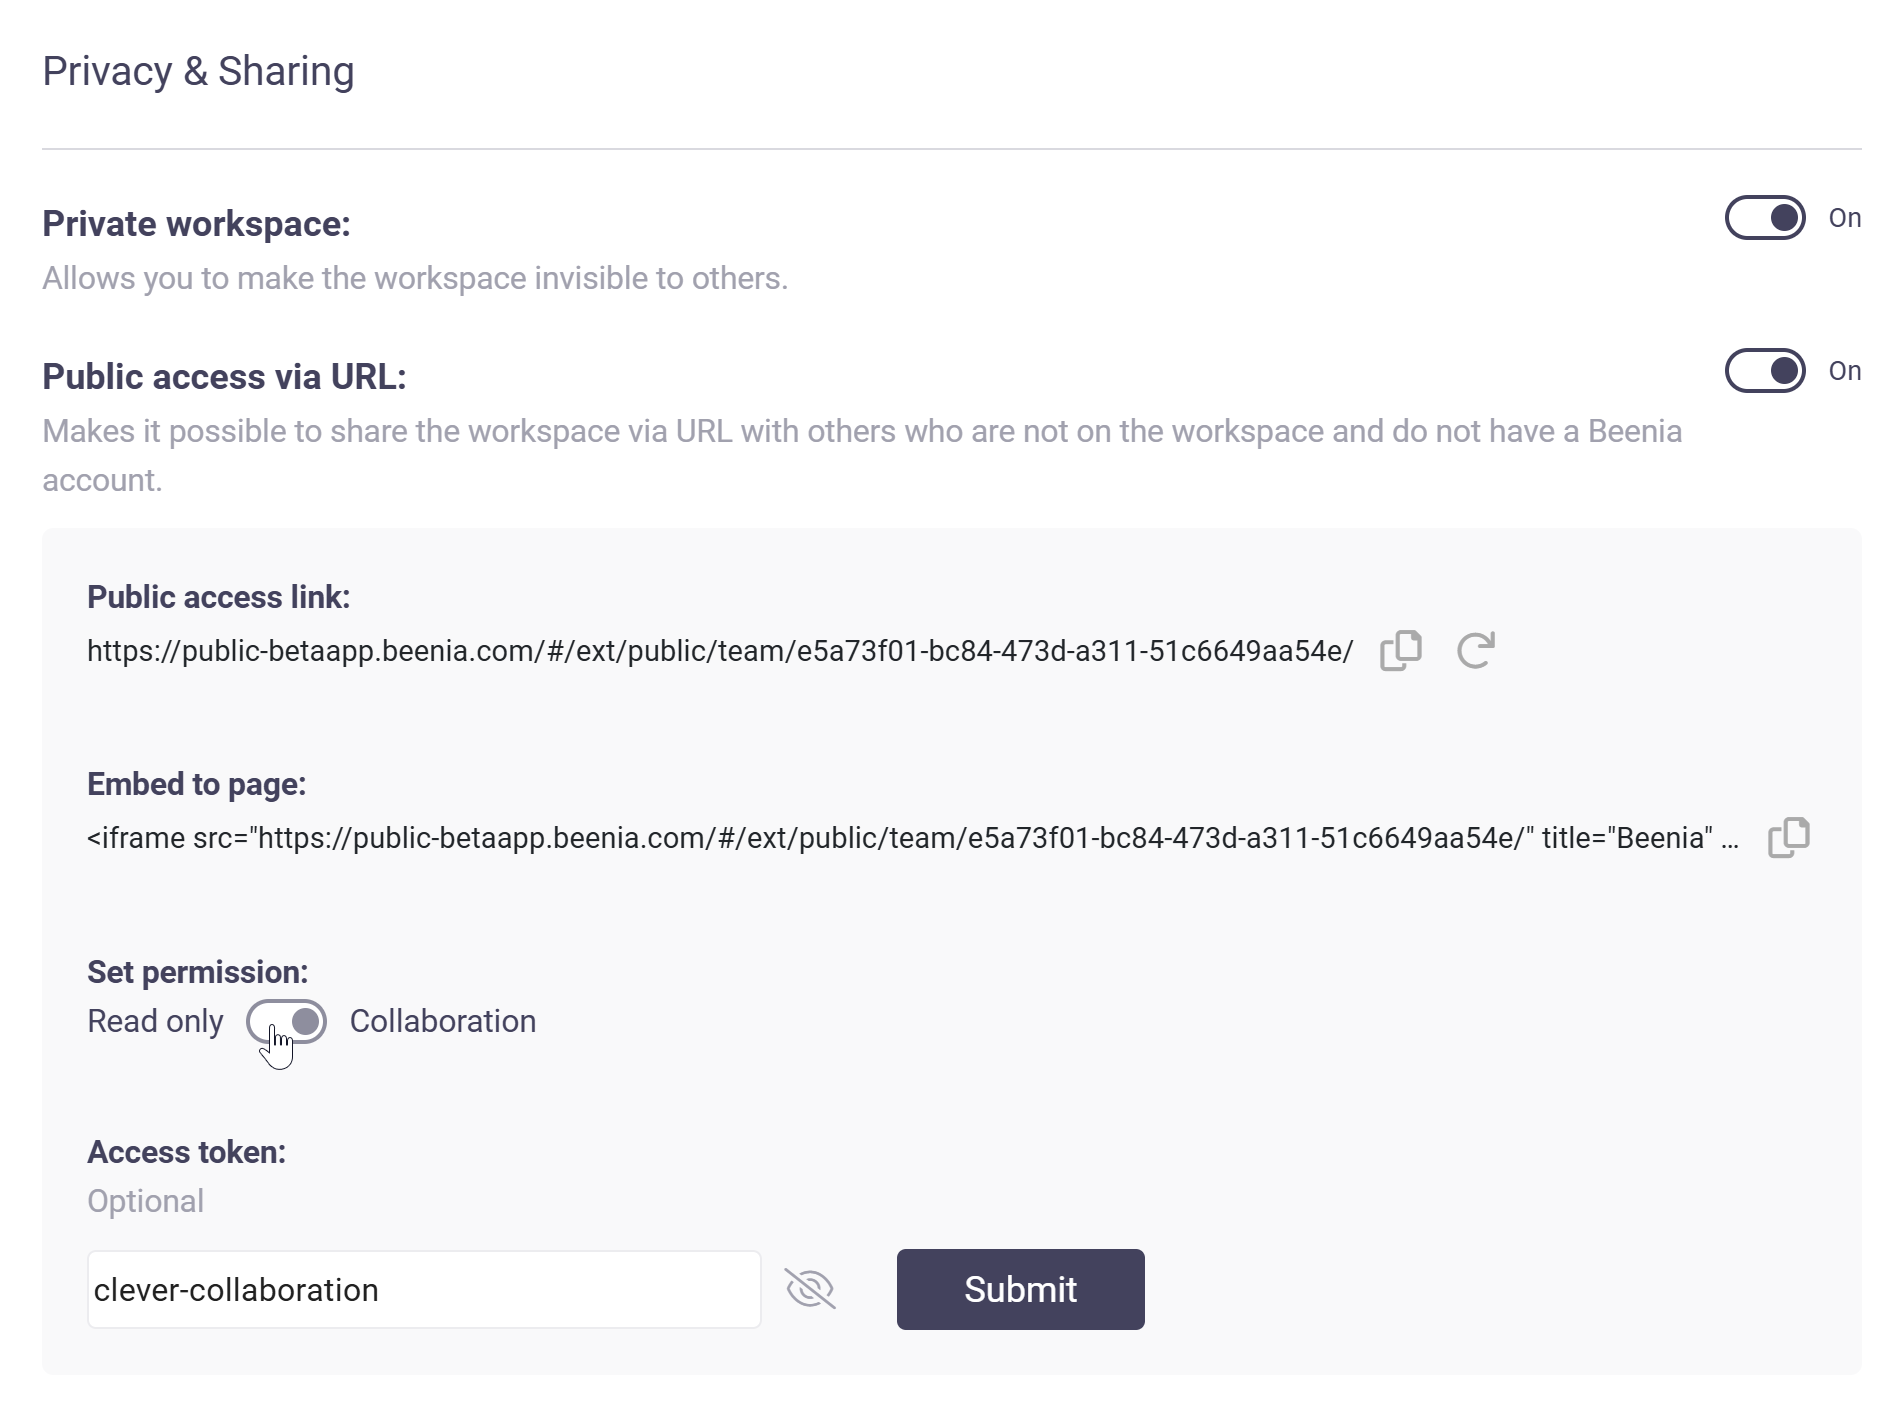Toggle access token visibility eye icon
The height and width of the screenshot is (1416, 1899).
tap(810, 1289)
